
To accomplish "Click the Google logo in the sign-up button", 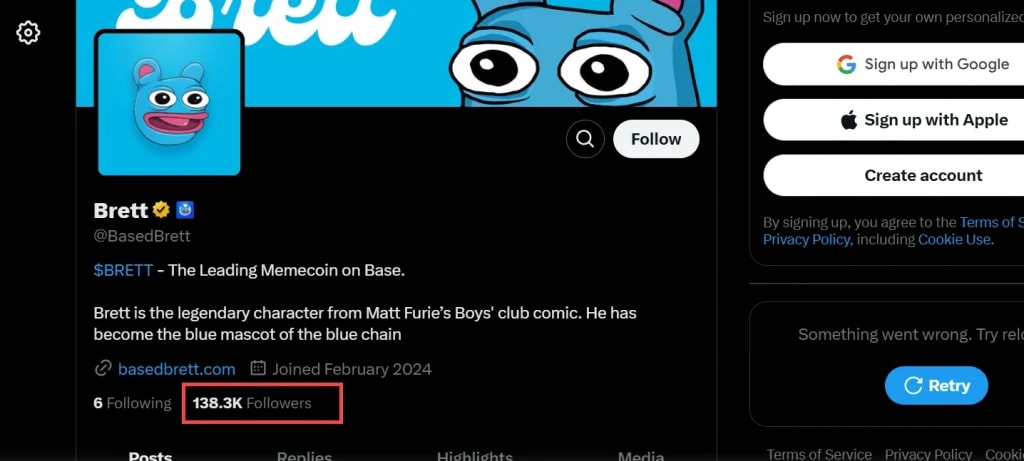I will [846, 64].
